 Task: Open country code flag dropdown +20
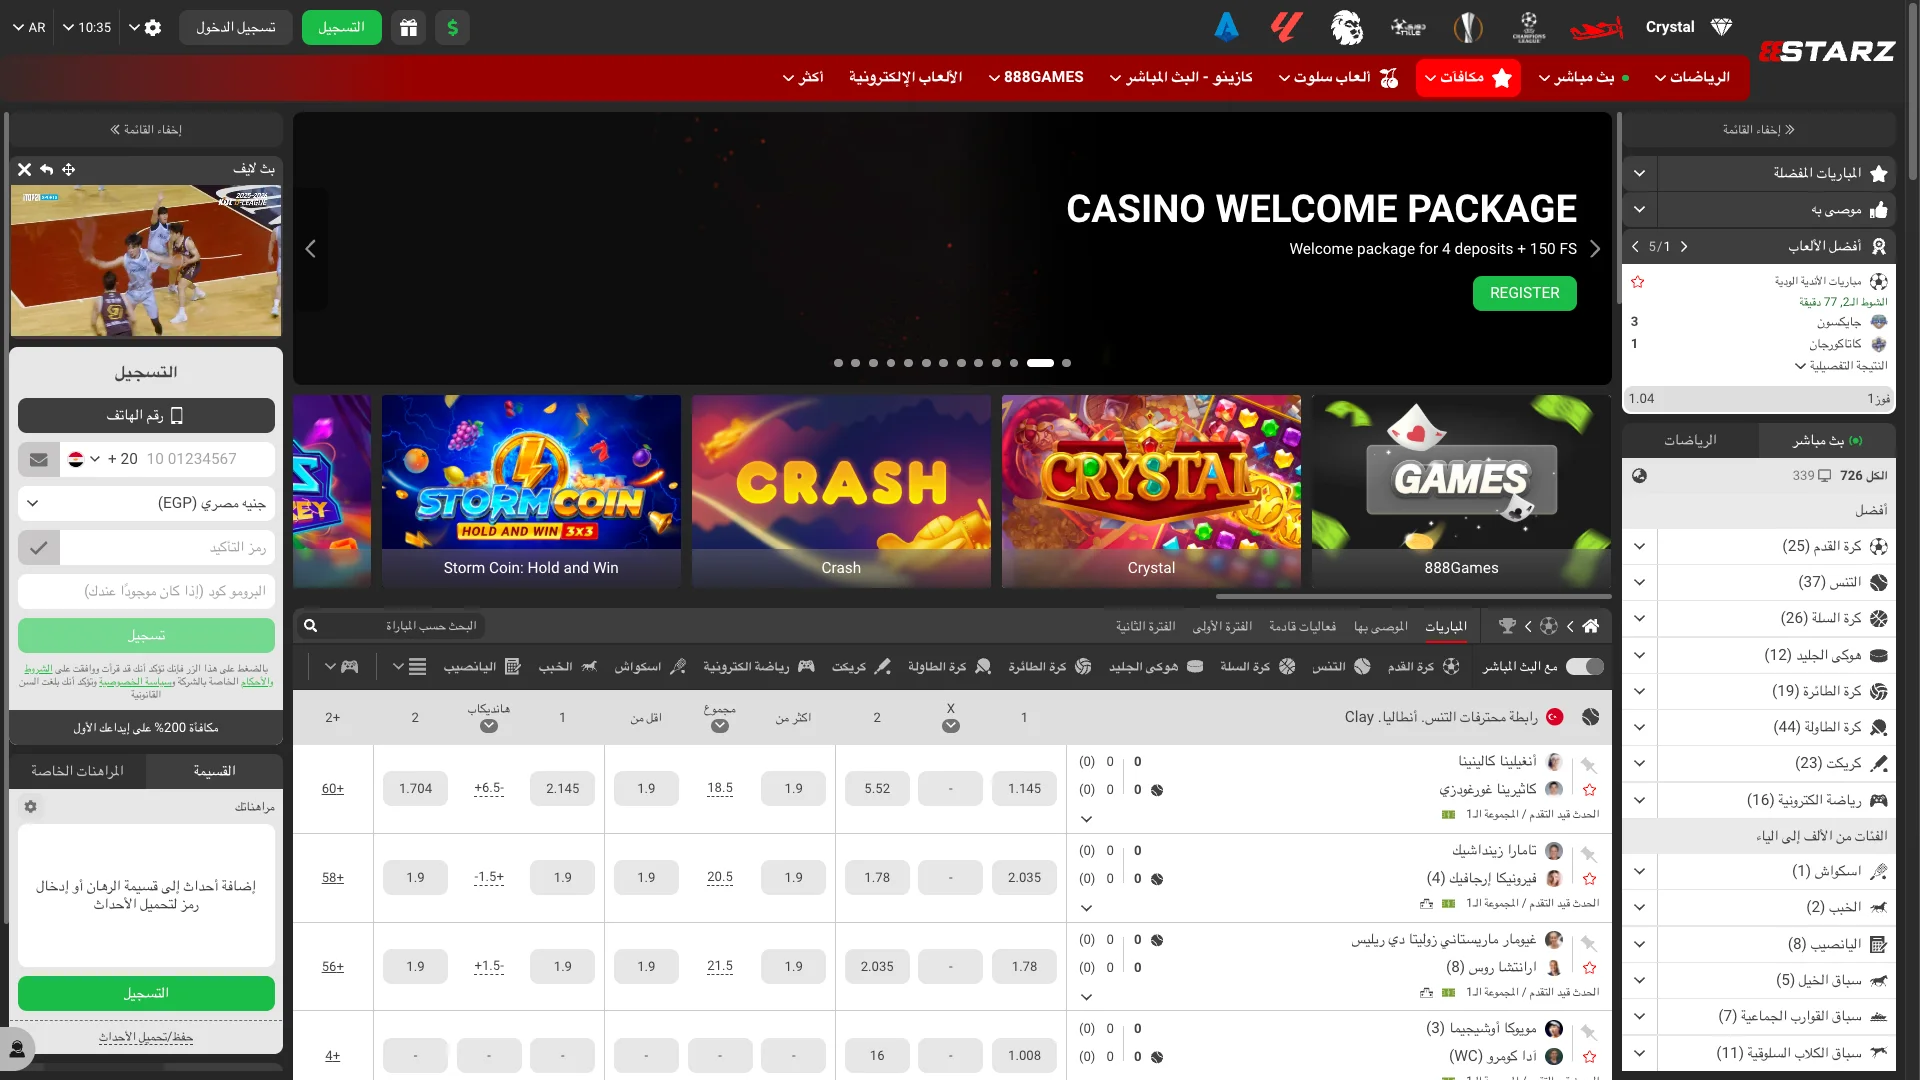click(x=84, y=459)
